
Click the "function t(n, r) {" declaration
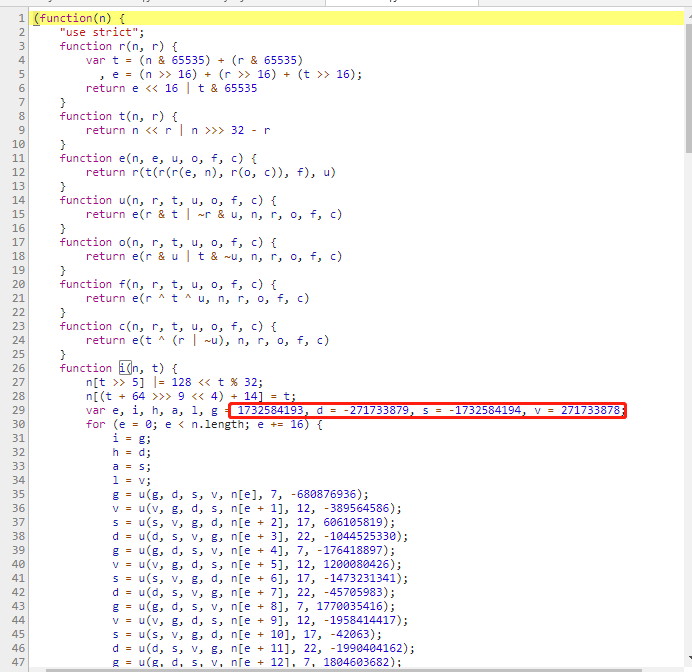coord(119,116)
